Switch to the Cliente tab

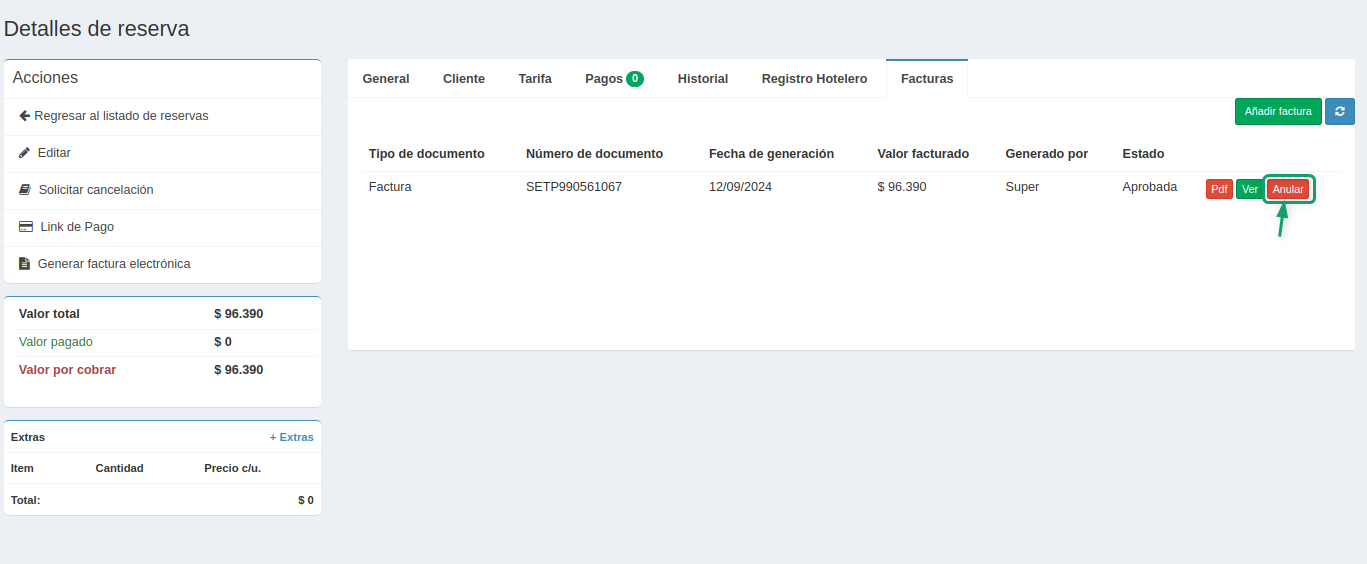[x=464, y=79]
